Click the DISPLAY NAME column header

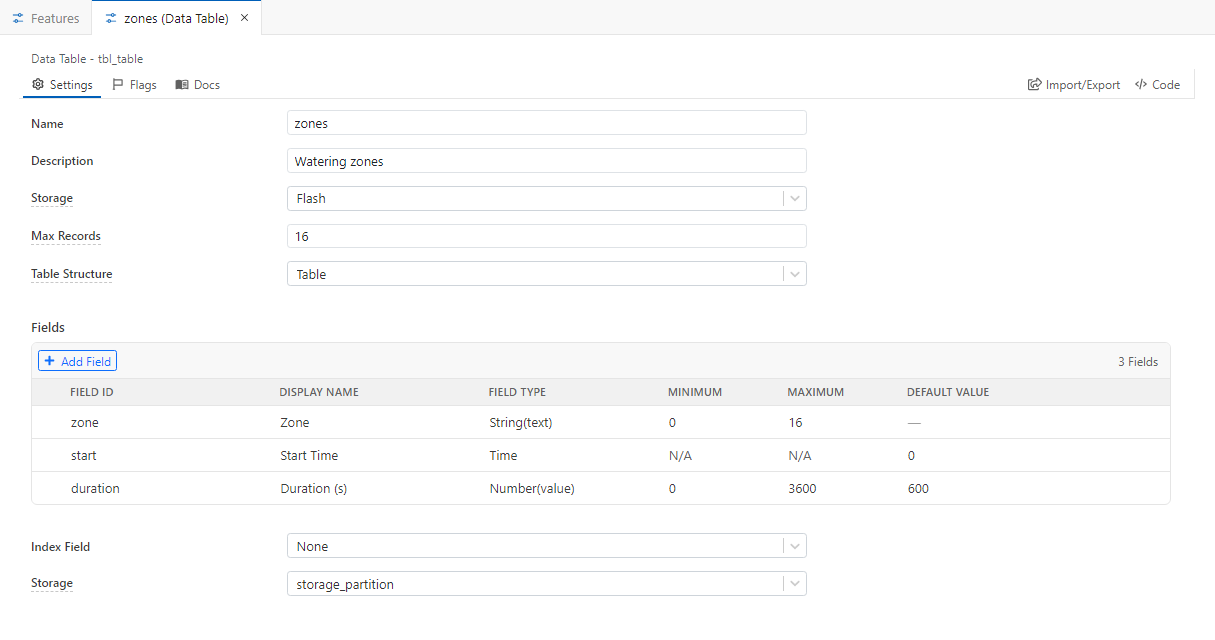[x=319, y=392]
